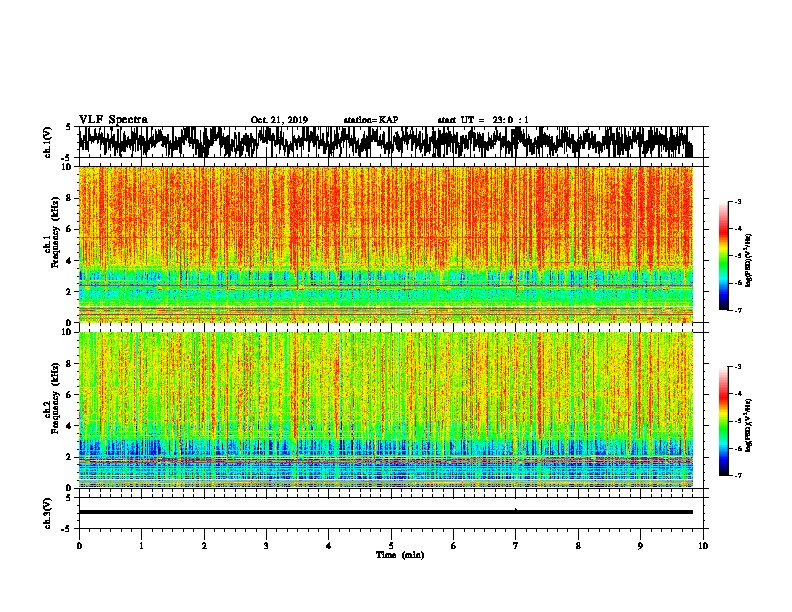
Task: Click the "8" tick on the ch.1 frequency axis
Action: (x=69, y=198)
